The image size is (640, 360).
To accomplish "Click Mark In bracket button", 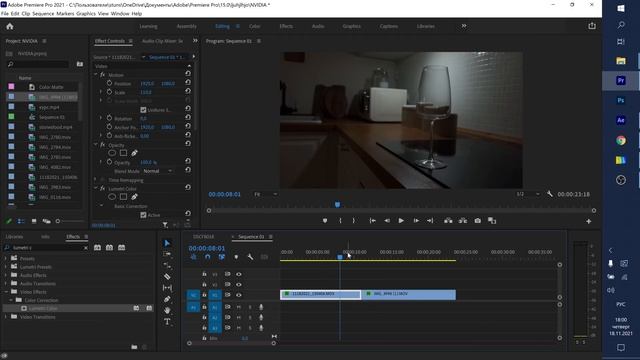I will (x=340, y=221).
